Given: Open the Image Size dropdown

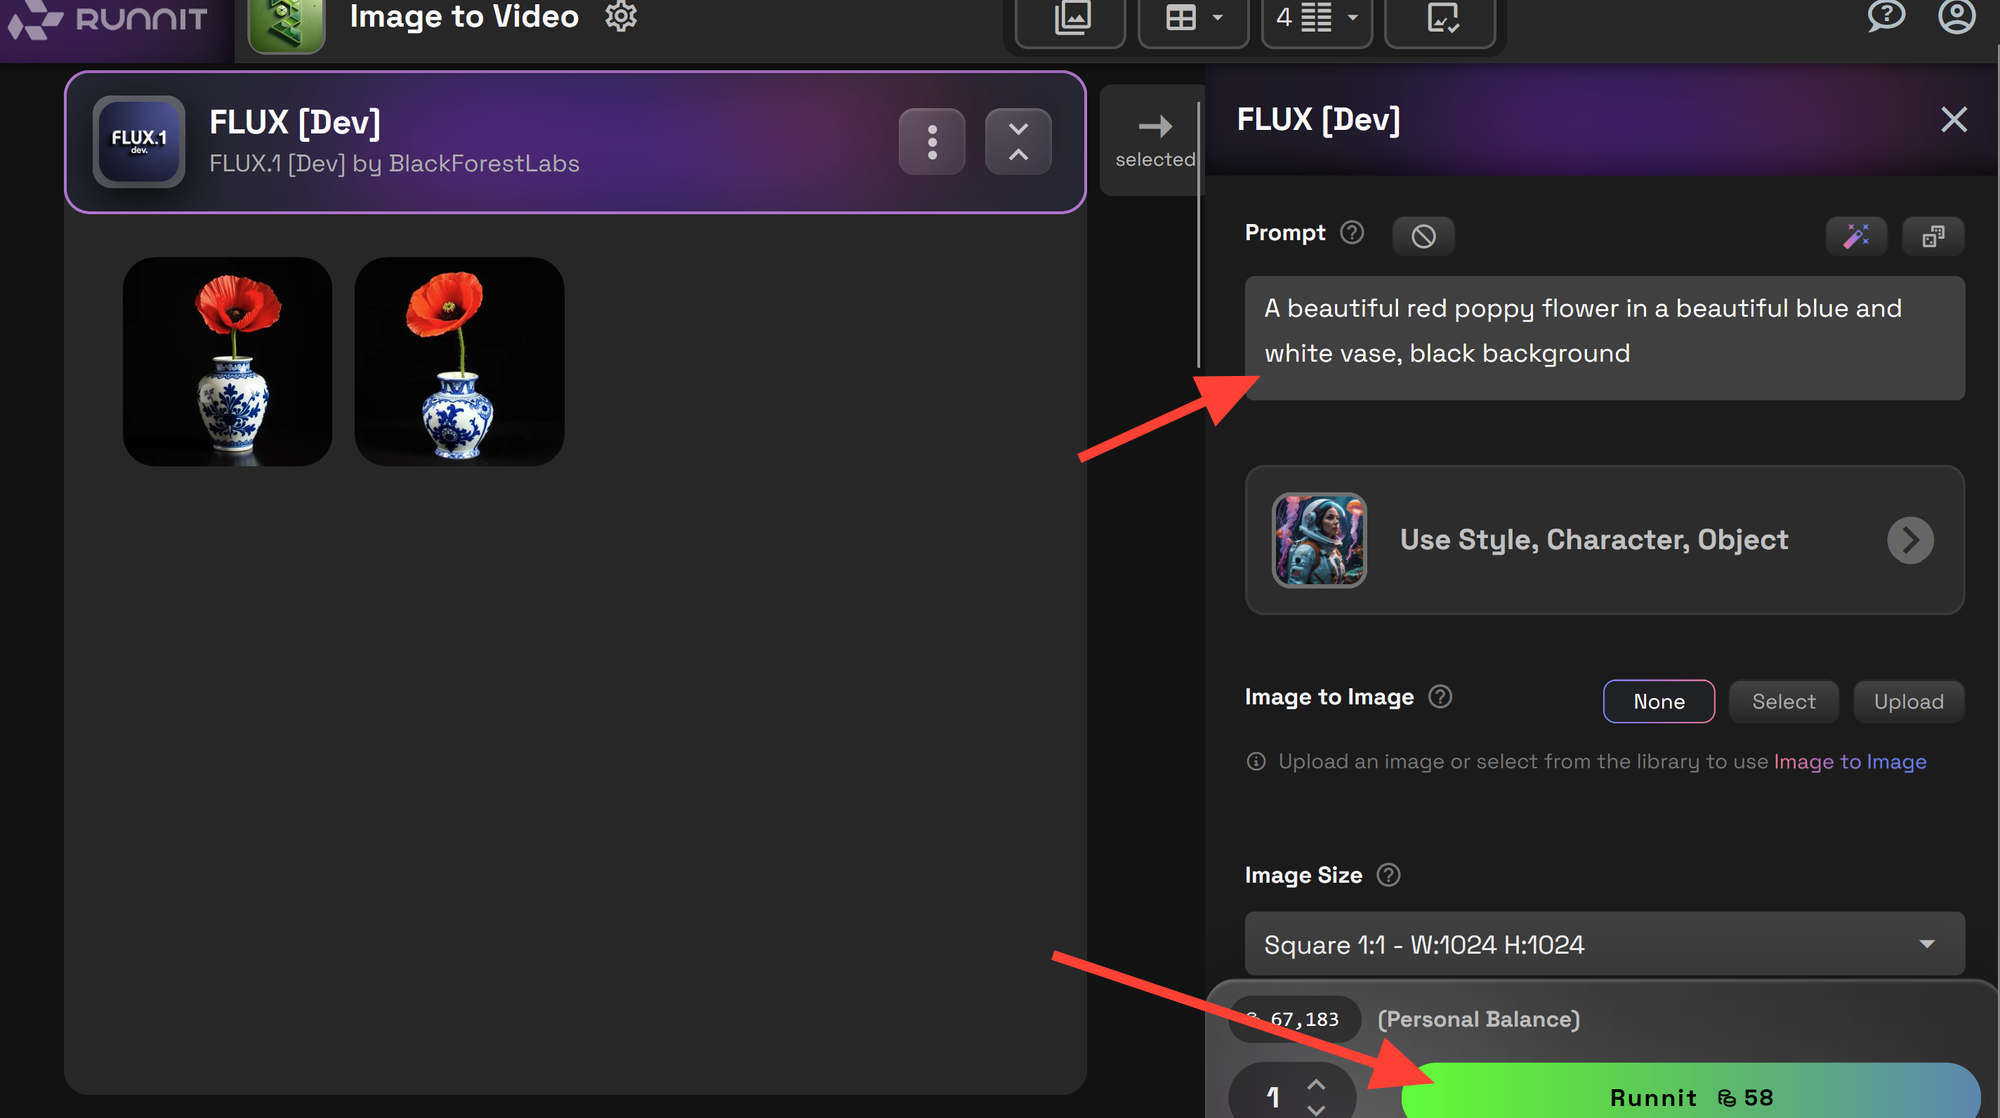Looking at the screenshot, I should click(x=1604, y=944).
